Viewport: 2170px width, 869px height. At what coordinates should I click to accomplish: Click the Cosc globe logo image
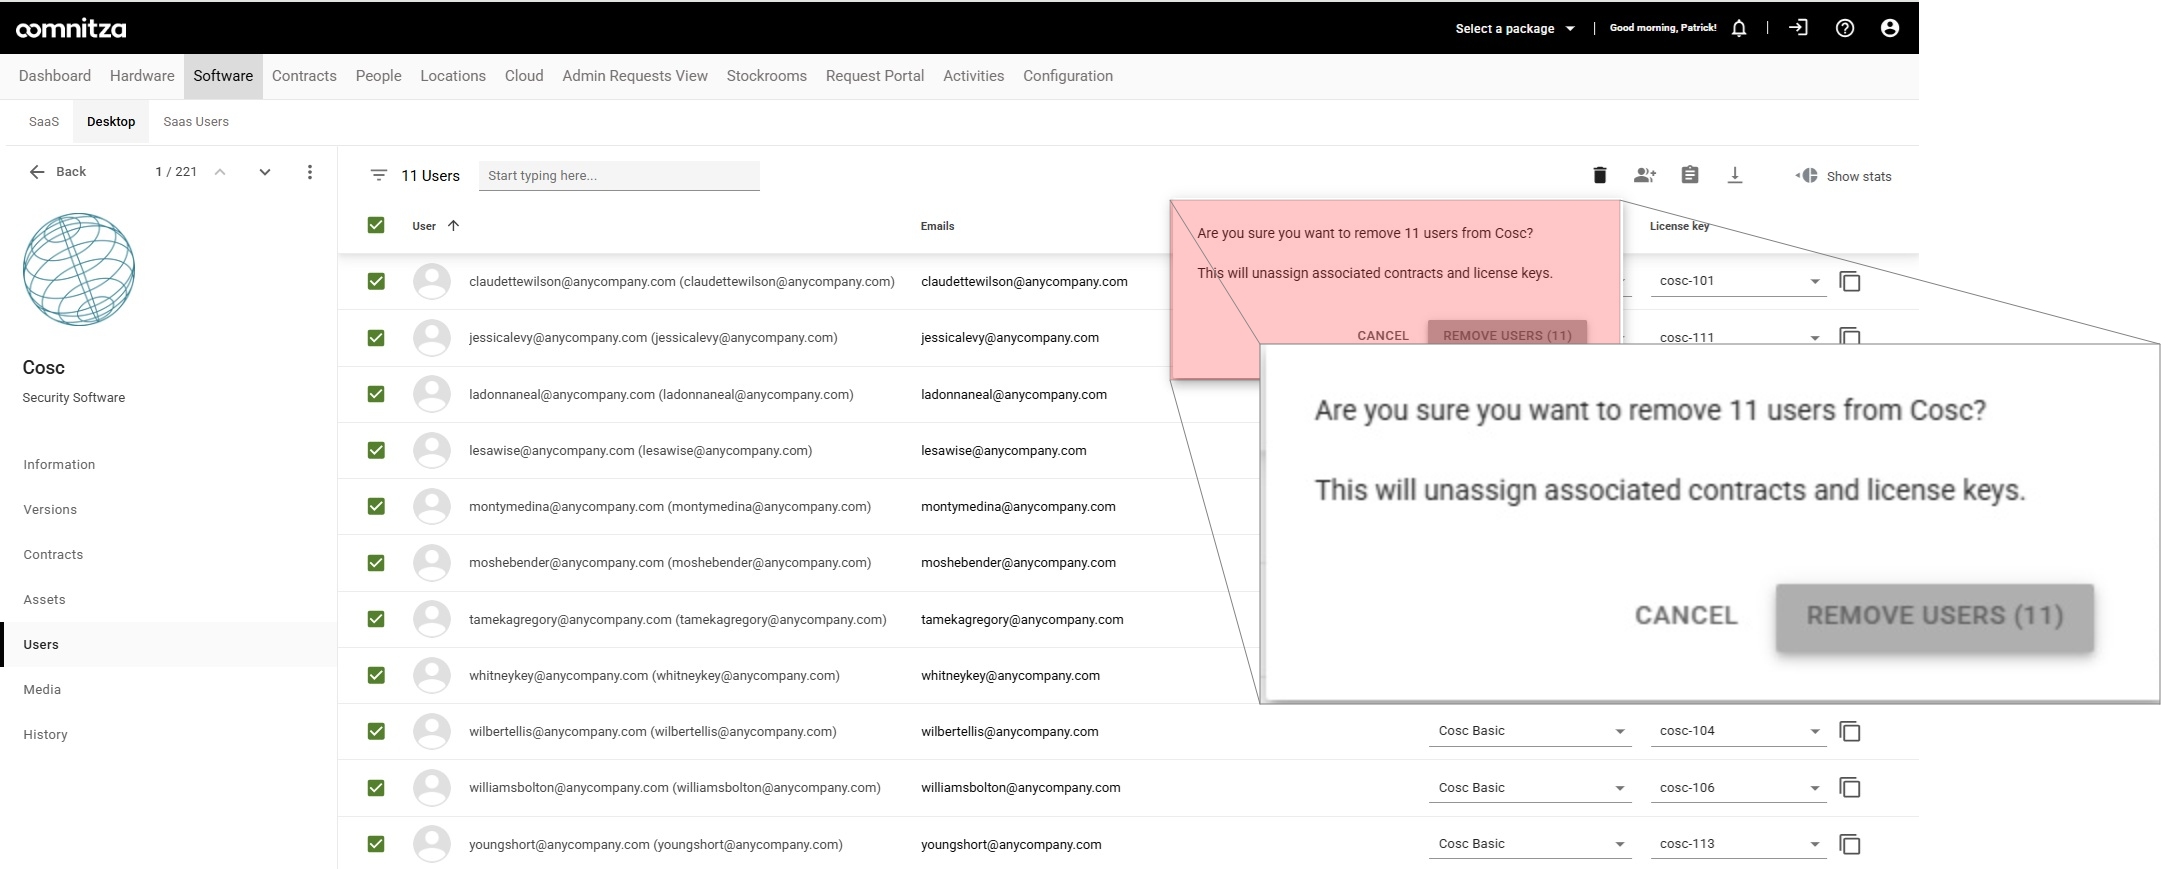(79, 269)
